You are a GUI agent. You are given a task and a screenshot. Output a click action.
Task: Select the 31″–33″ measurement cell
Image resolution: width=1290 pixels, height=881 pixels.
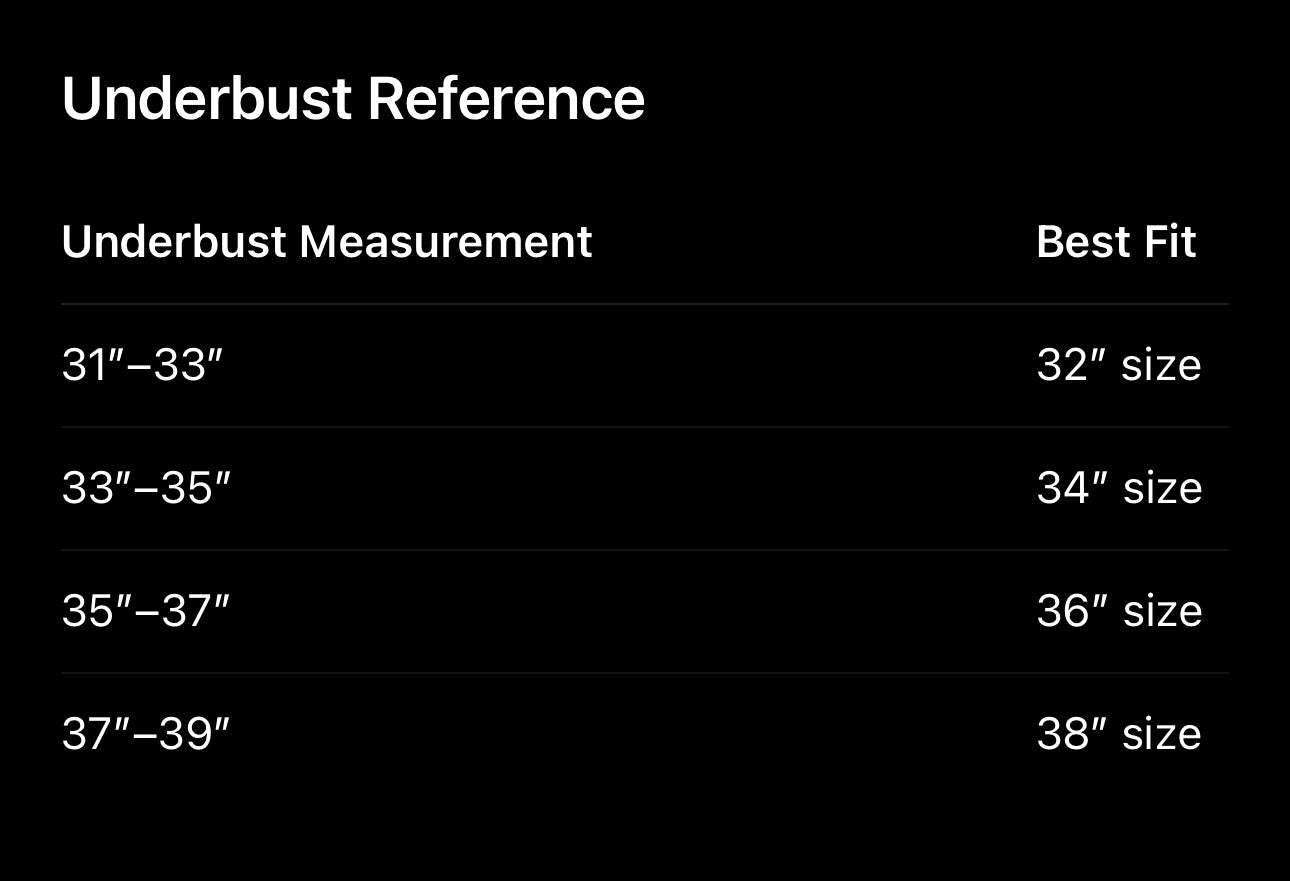(141, 366)
